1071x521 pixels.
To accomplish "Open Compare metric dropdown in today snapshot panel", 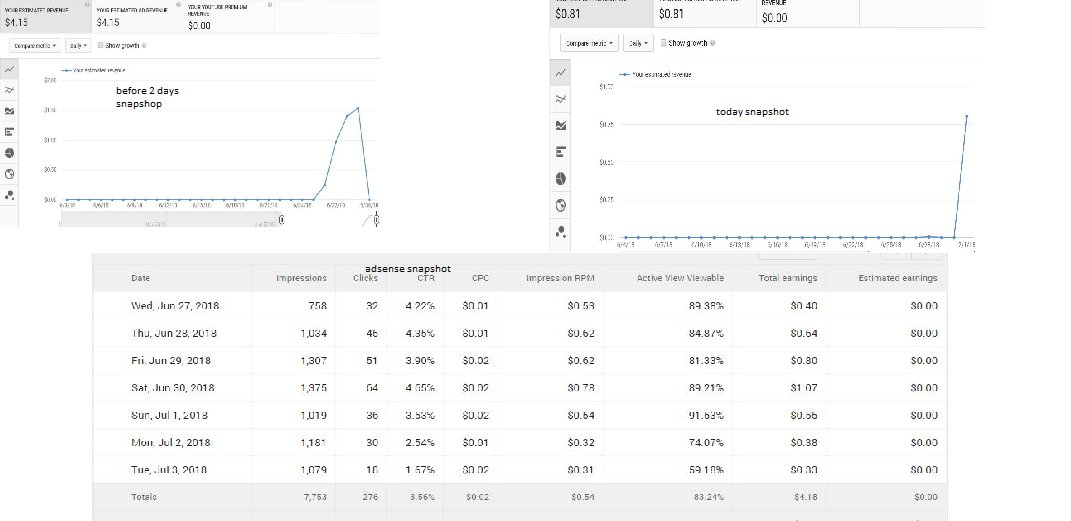I will 589,43.
